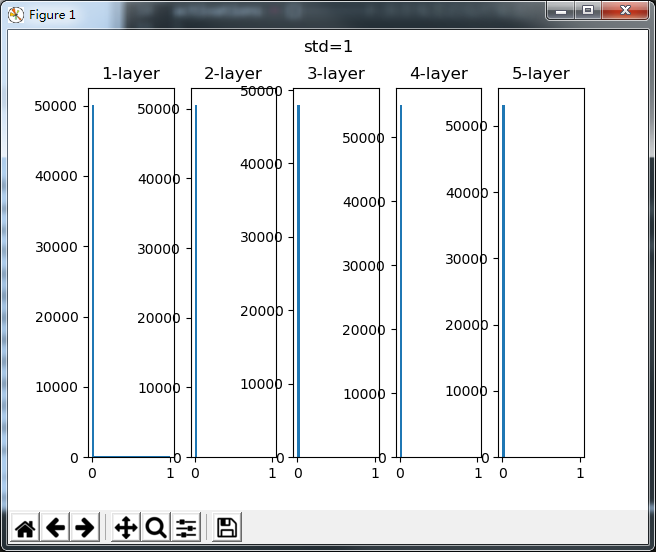This screenshot has height=552, width=656.
Task: Click the Figure 1 window title text
Action: (52, 15)
